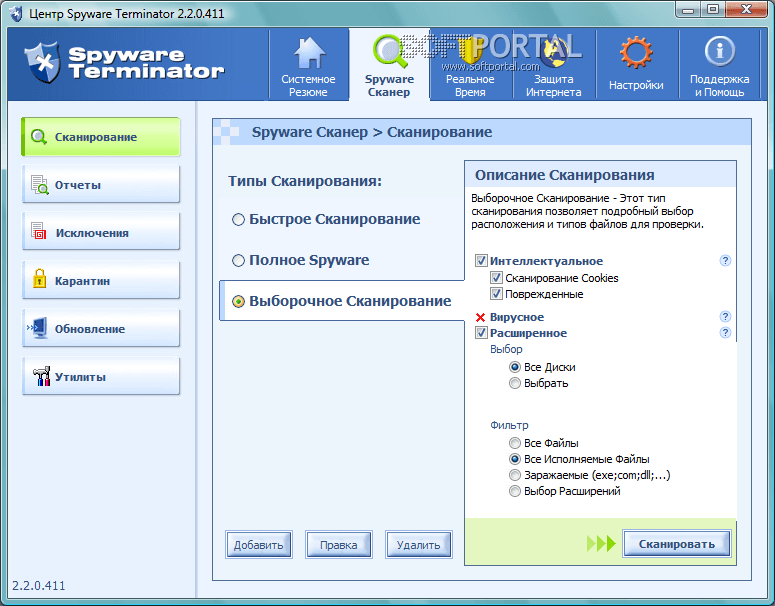Open the Сканирование sidebar section
Screen dimensions: 775x606
[101, 137]
